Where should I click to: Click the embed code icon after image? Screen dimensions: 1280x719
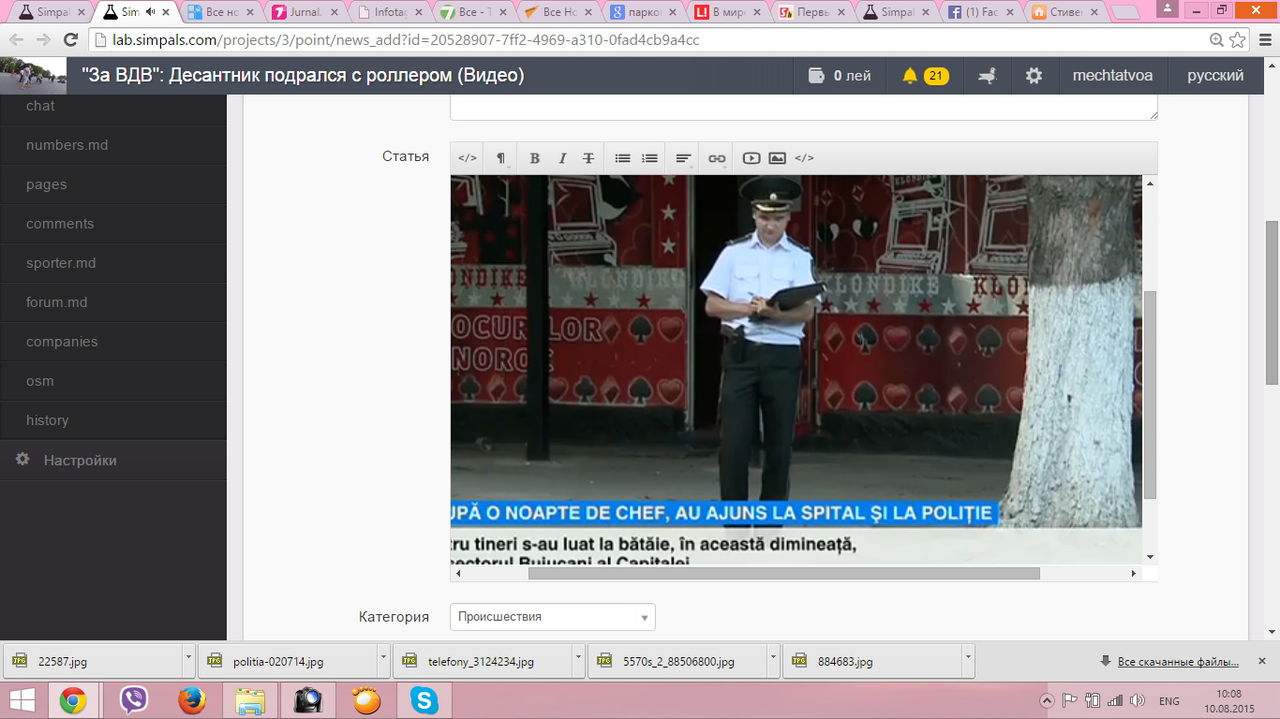click(x=804, y=158)
